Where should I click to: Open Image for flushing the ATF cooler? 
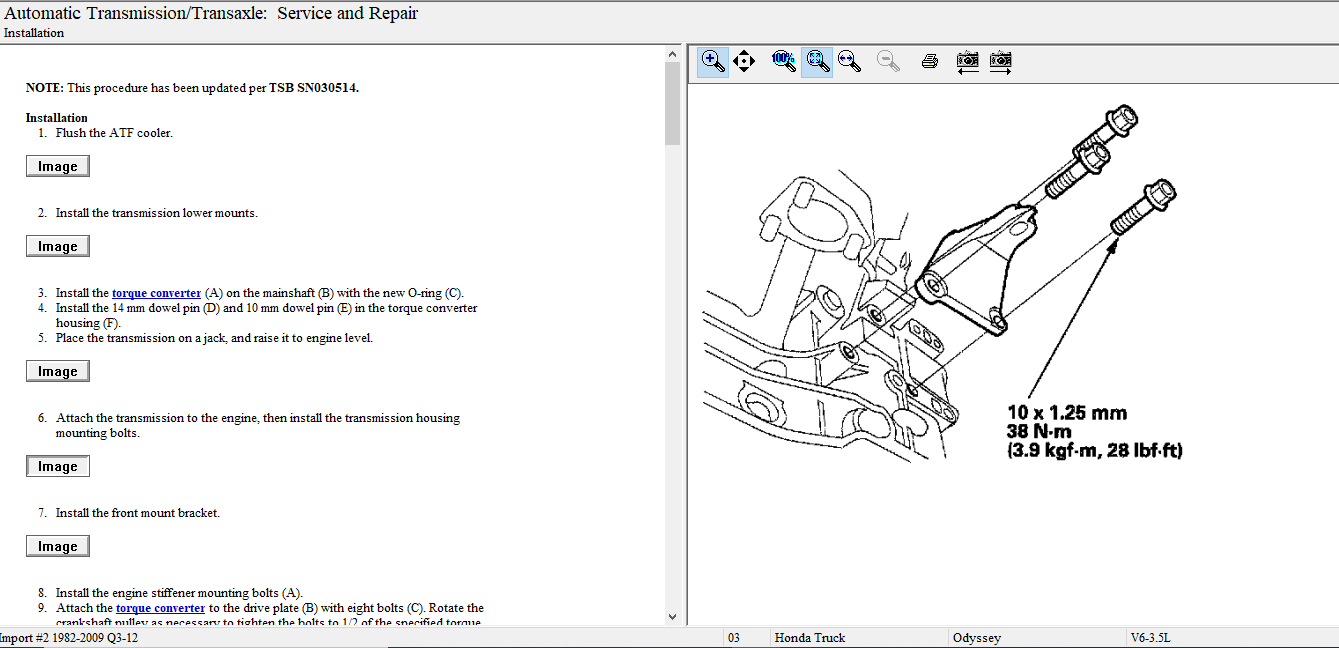point(58,167)
